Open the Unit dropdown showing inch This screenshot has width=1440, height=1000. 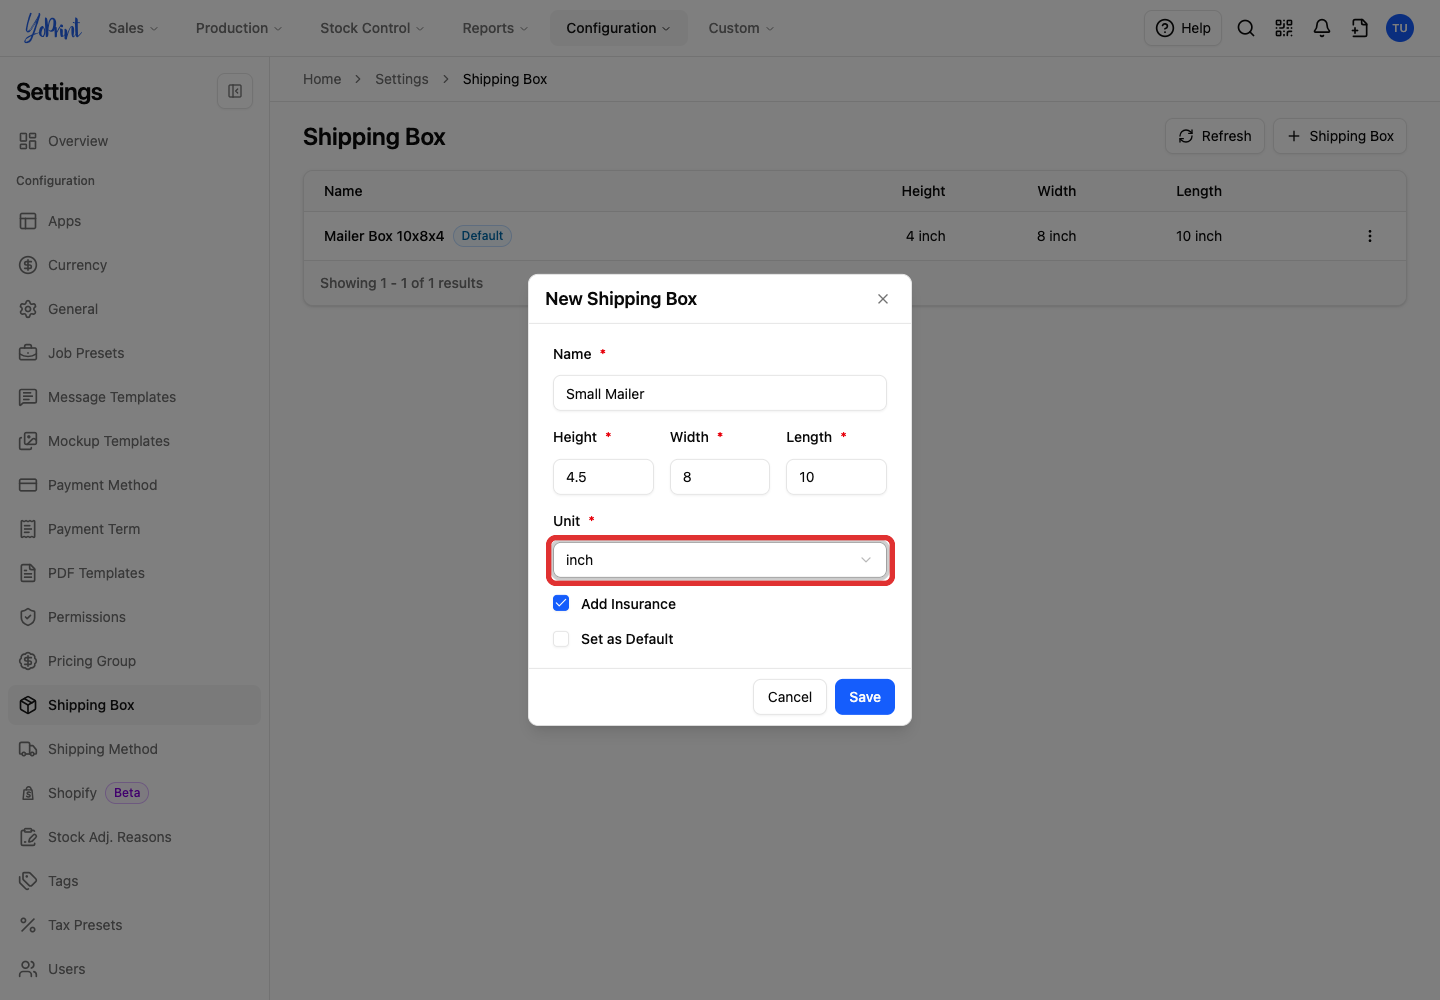pos(720,560)
